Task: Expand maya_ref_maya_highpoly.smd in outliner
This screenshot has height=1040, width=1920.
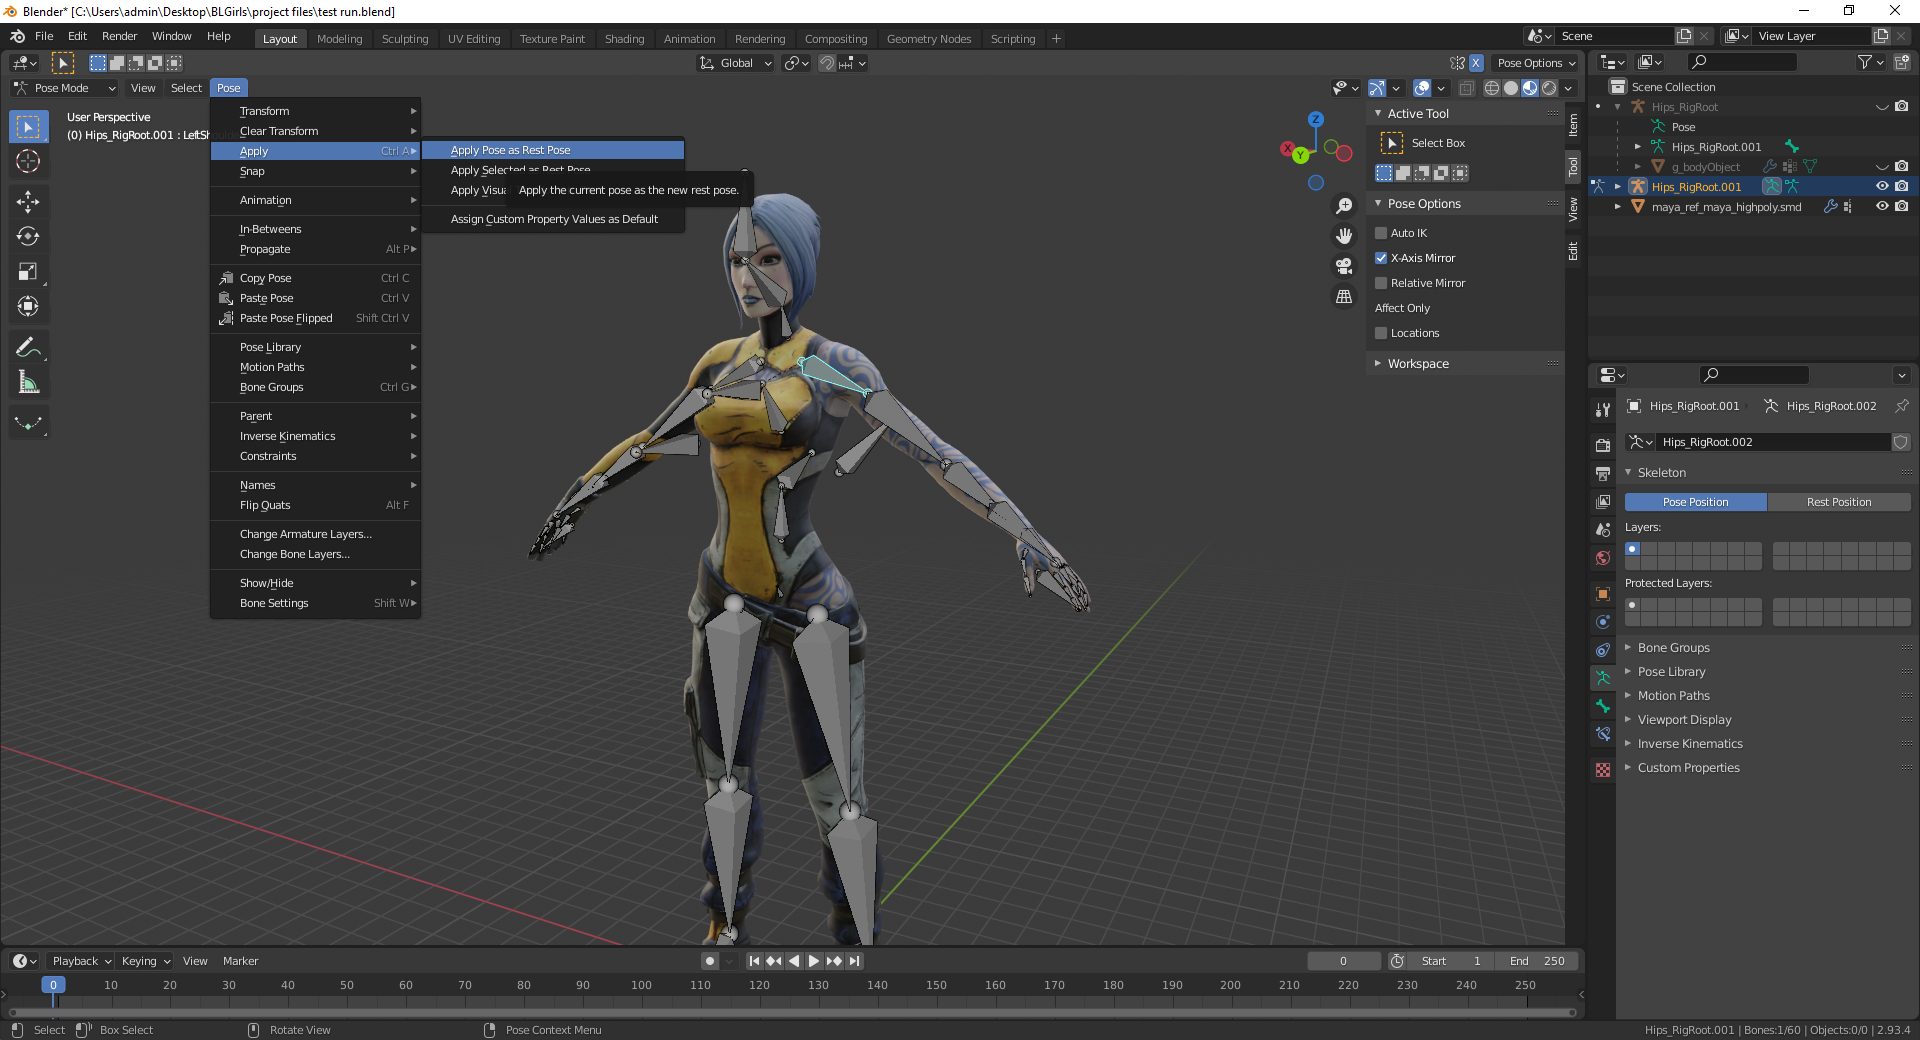Action: pos(1617,207)
